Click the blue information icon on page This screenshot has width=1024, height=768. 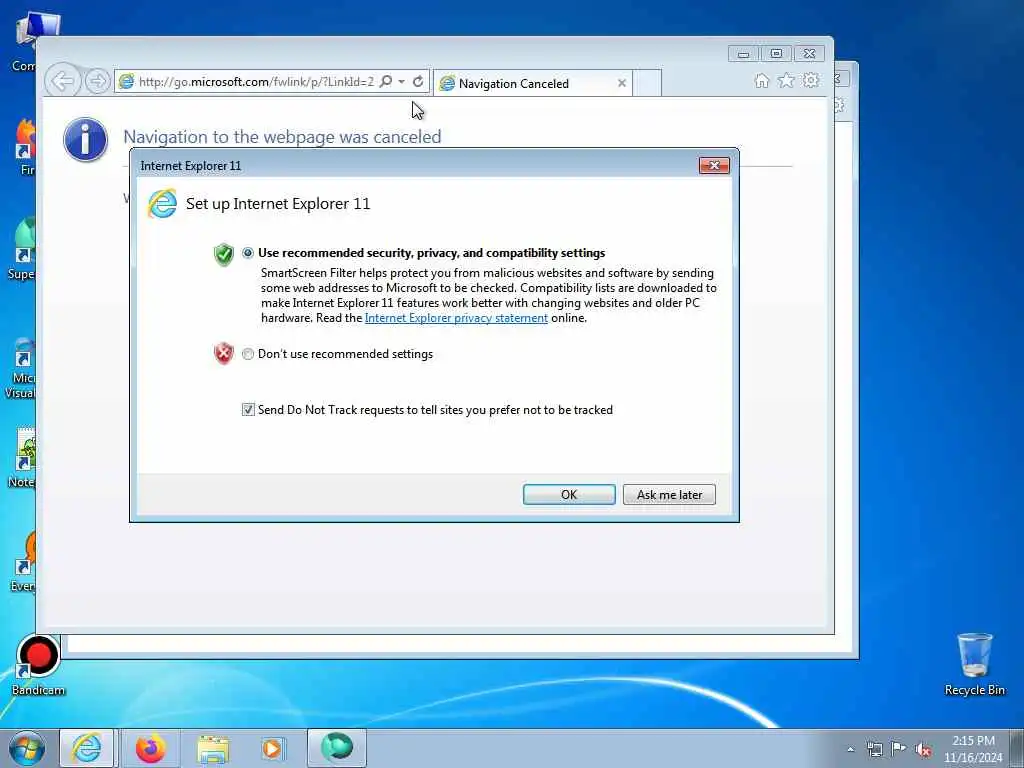[x=86, y=139]
